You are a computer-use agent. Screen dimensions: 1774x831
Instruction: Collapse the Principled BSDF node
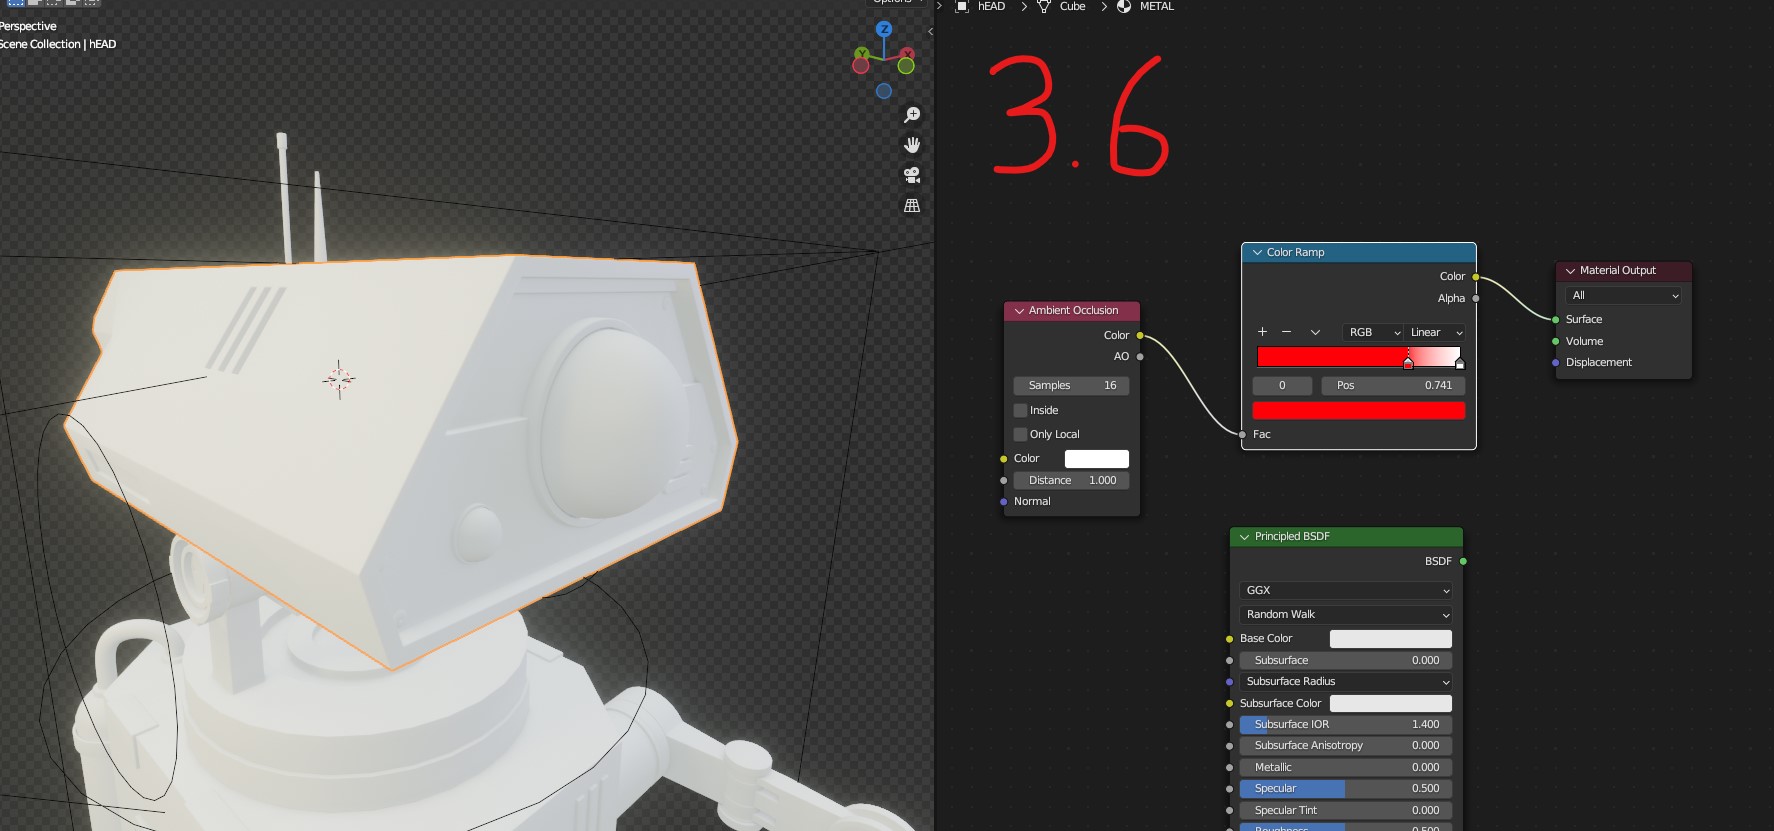pyautogui.click(x=1245, y=537)
